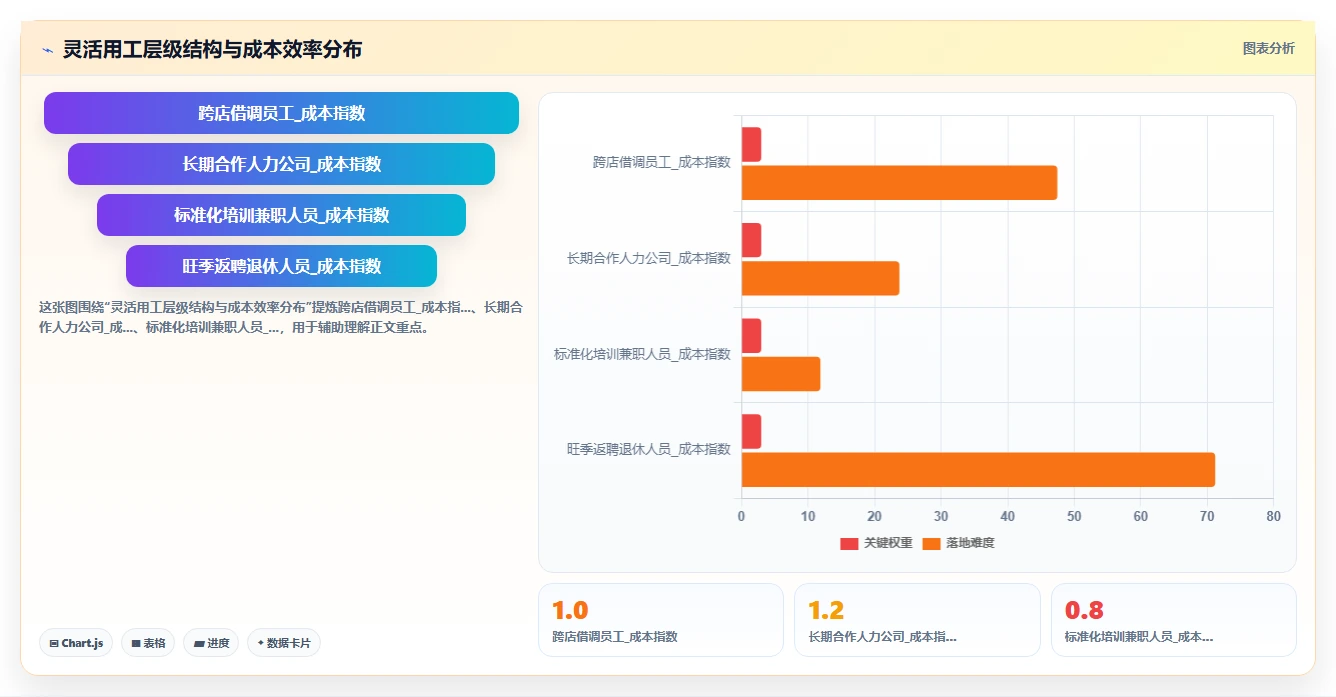Click the Chart.js tag chip
Viewport: 1336px width, 697px height.
coord(76,643)
